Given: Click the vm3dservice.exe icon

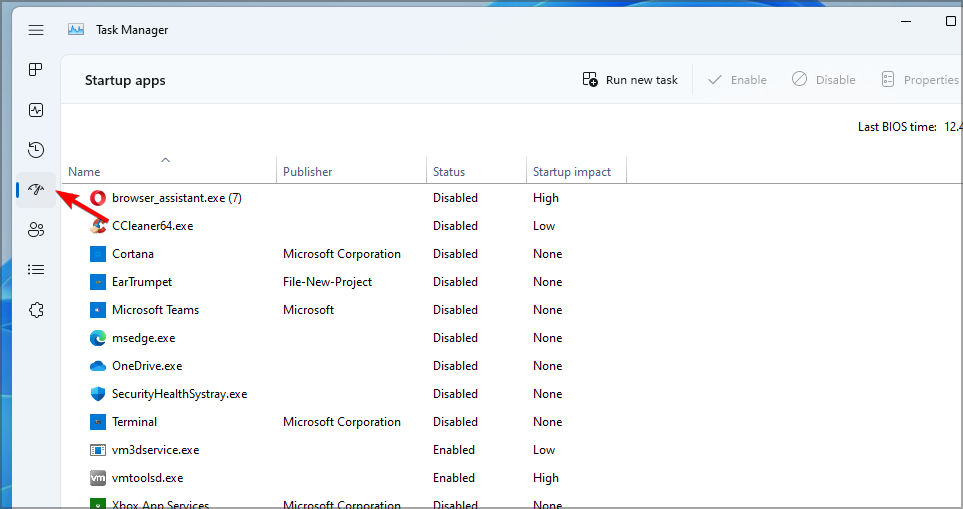Looking at the screenshot, I should tap(98, 450).
